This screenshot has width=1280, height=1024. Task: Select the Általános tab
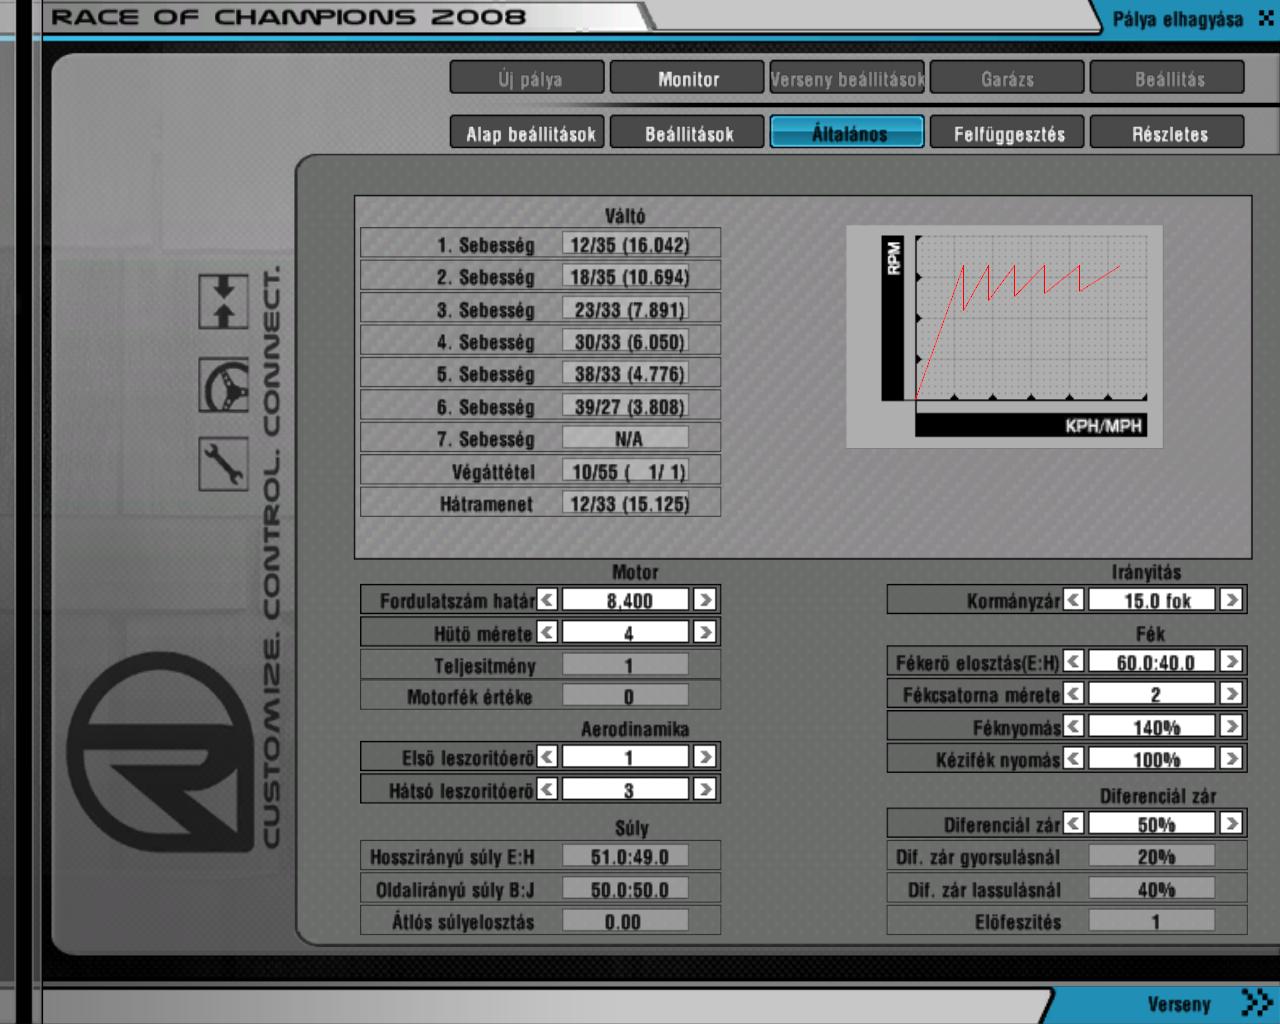click(x=847, y=132)
